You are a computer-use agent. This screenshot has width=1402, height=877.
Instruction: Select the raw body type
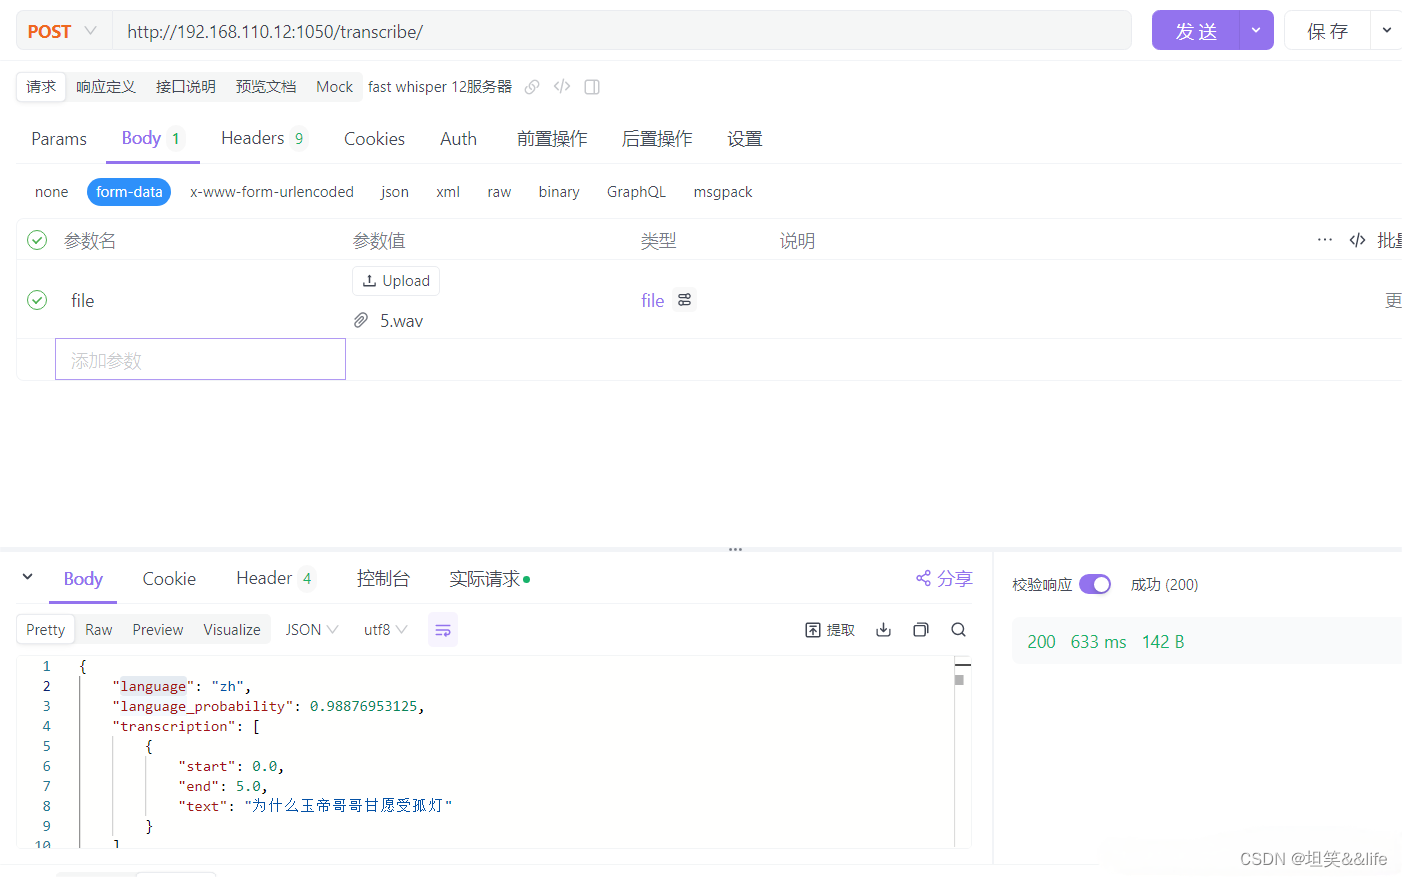coord(499,192)
